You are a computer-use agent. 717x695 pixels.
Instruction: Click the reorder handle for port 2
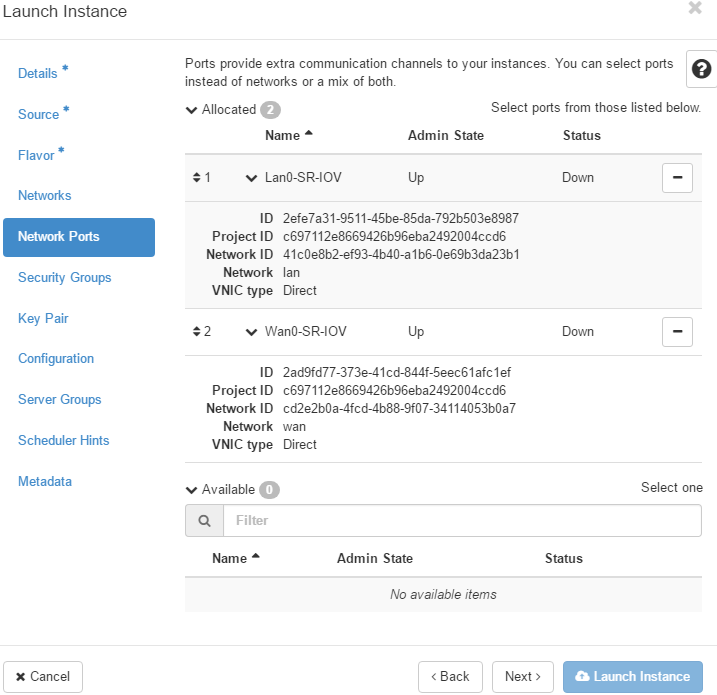coord(197,331)
